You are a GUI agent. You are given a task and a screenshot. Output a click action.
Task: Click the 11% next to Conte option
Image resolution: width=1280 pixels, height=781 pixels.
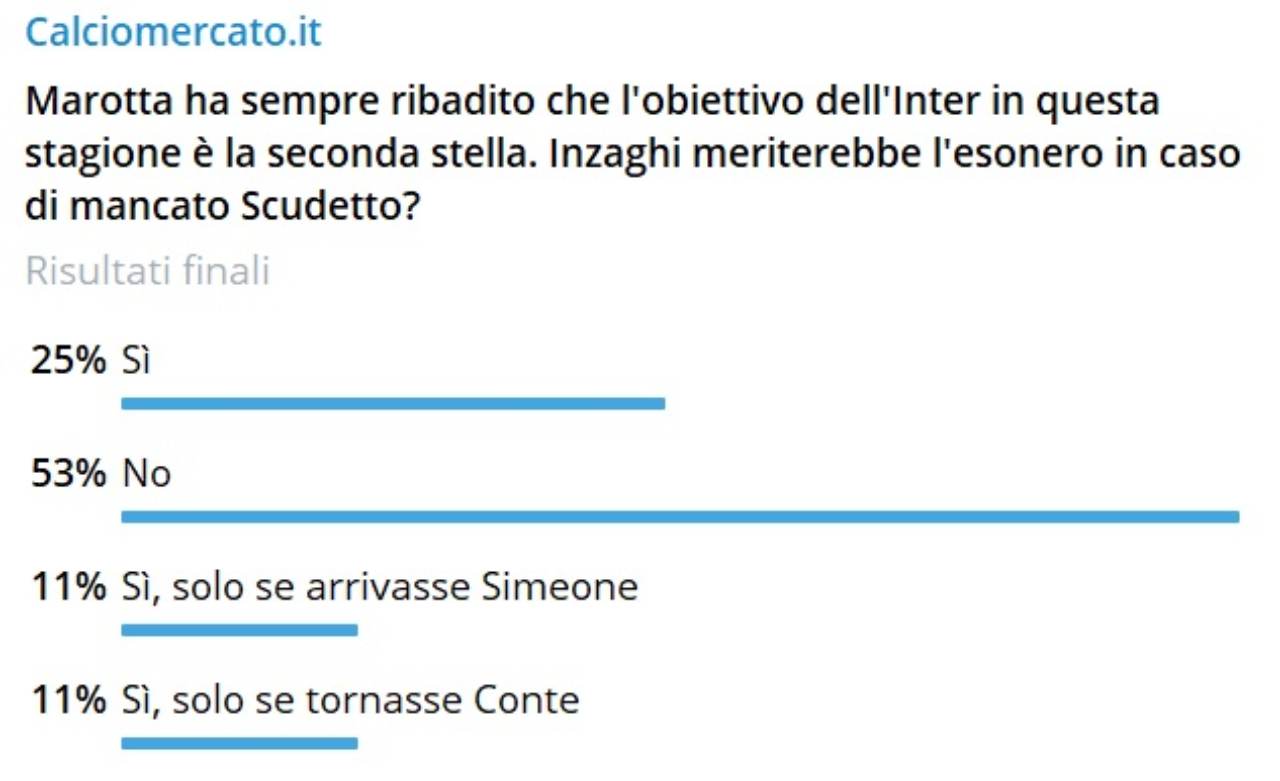tap(68, 699)
